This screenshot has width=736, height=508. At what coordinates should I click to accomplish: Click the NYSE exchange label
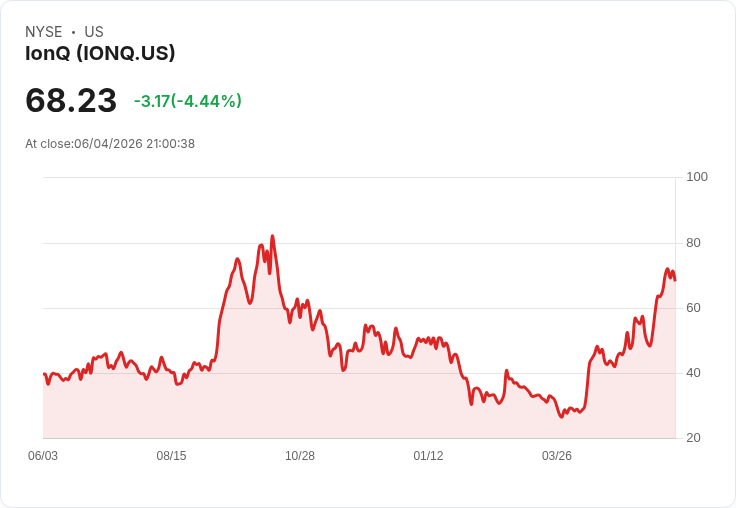pyautogui.click(x=44, y=32)
